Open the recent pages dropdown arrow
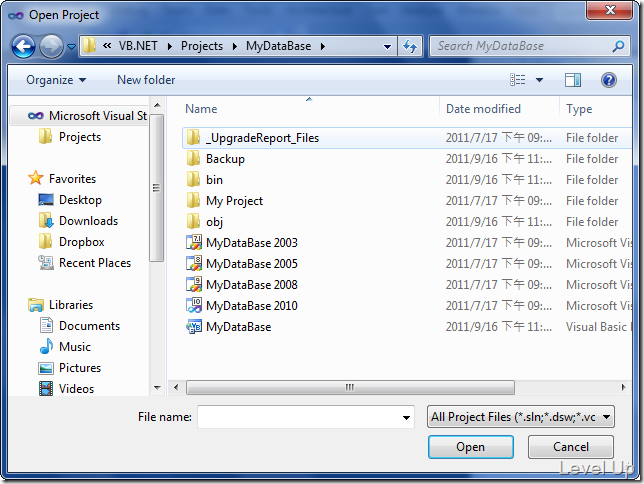The height and width of the screenshot is (484, 644). click(x=71, y=47)
